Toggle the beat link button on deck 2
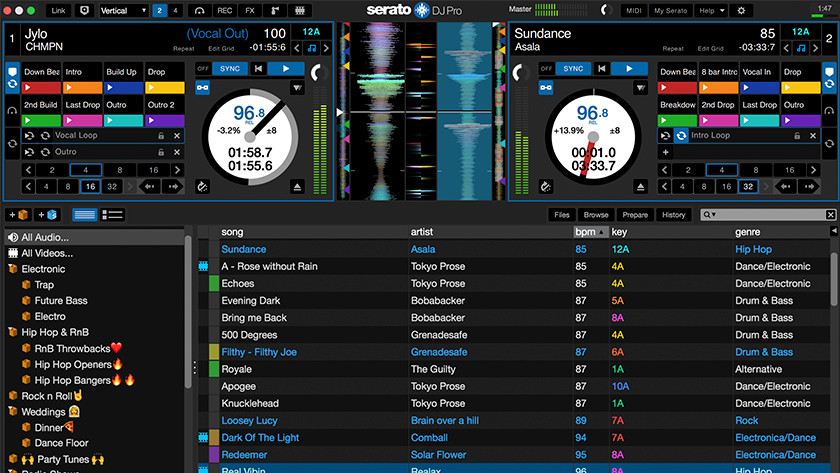 (x=545, y=87)
